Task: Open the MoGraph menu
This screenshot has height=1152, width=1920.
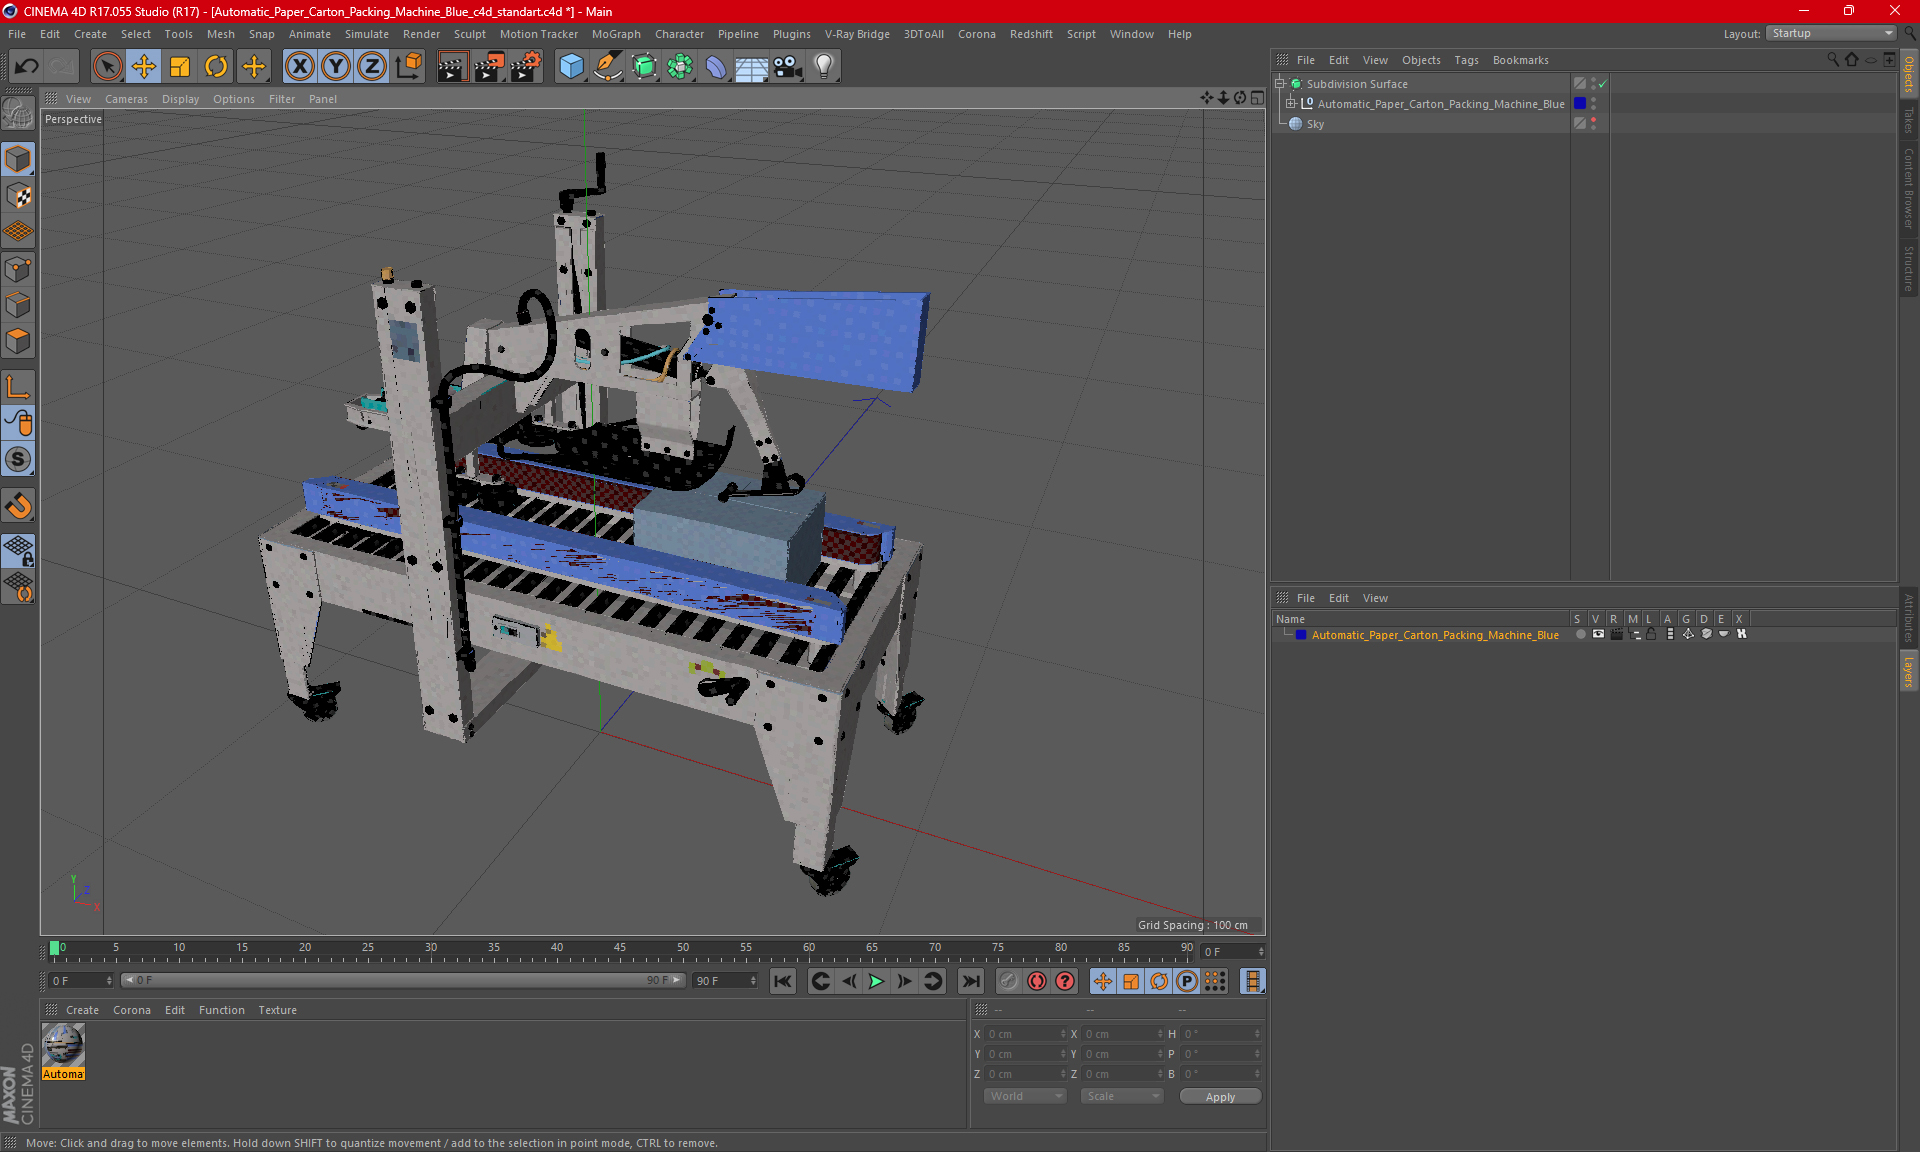Action: (x=616, y=34)
